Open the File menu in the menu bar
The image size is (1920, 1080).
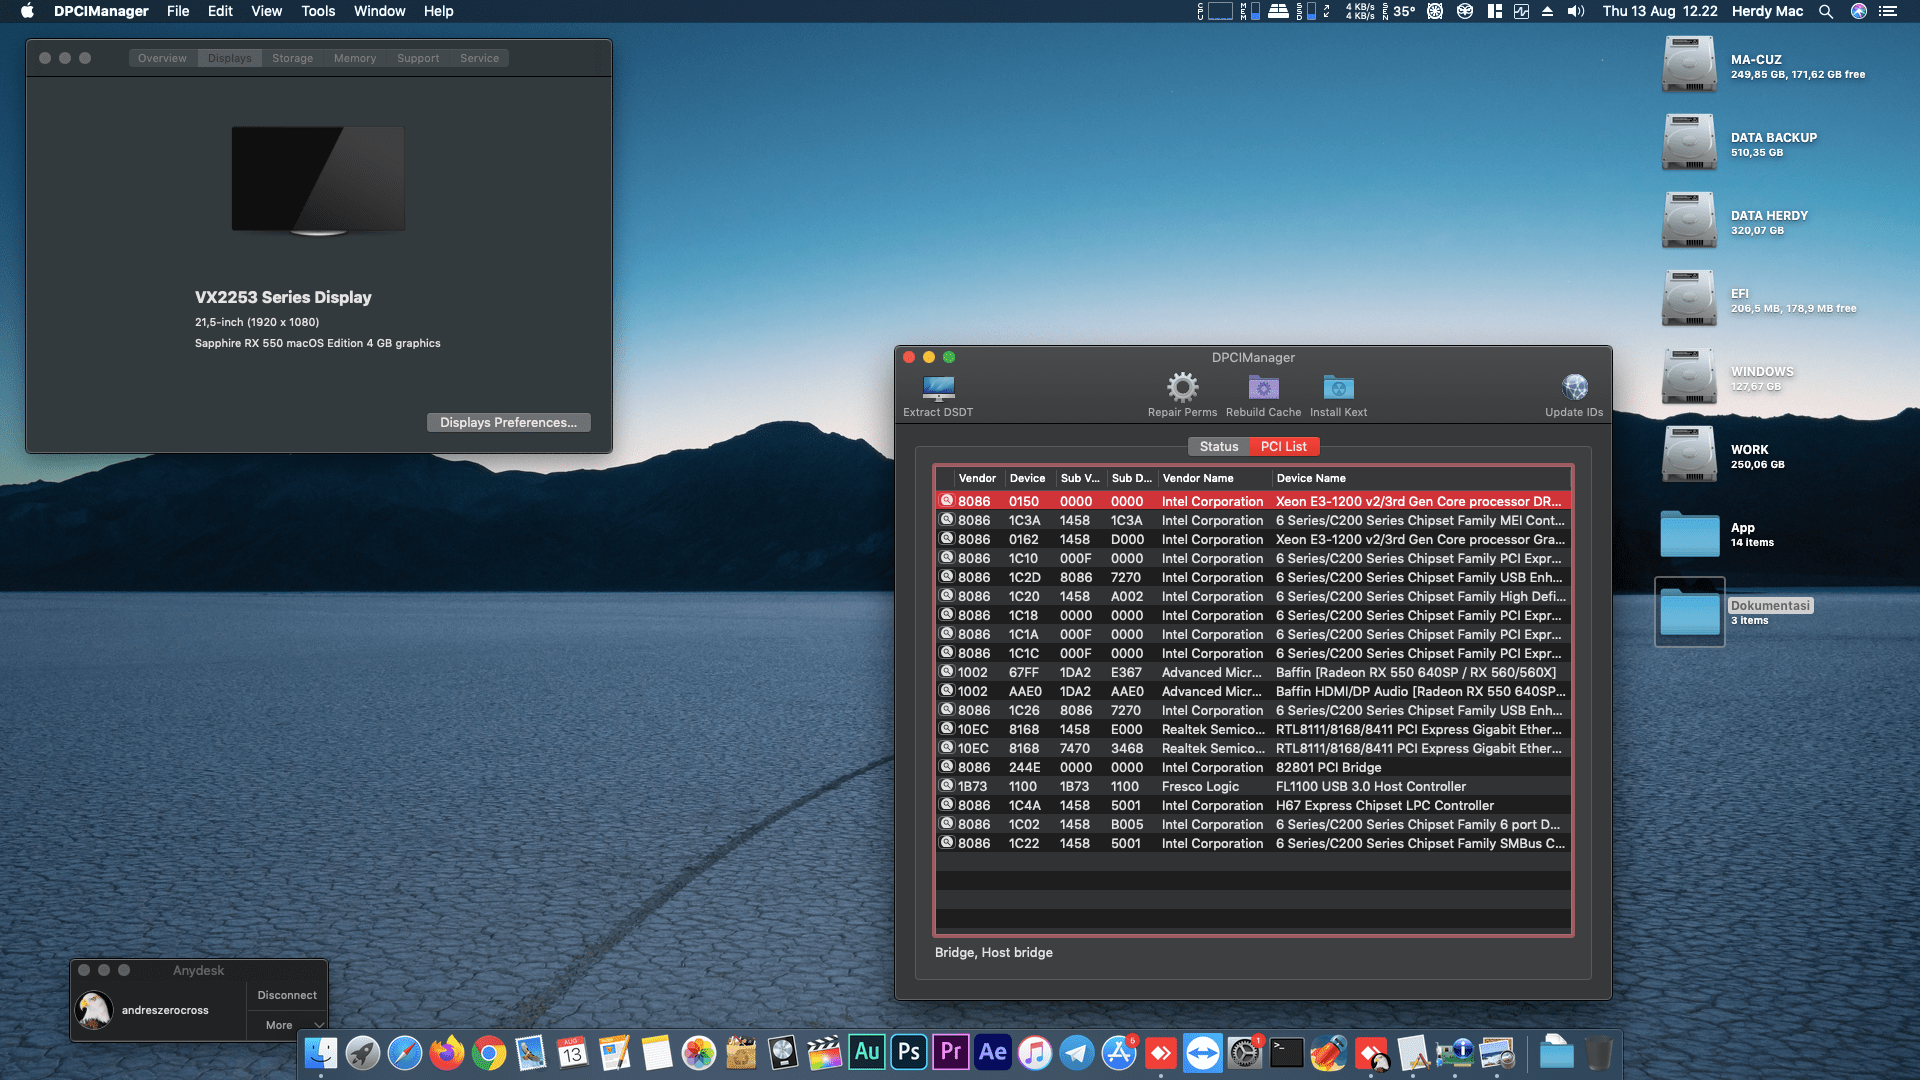point(178,11)
